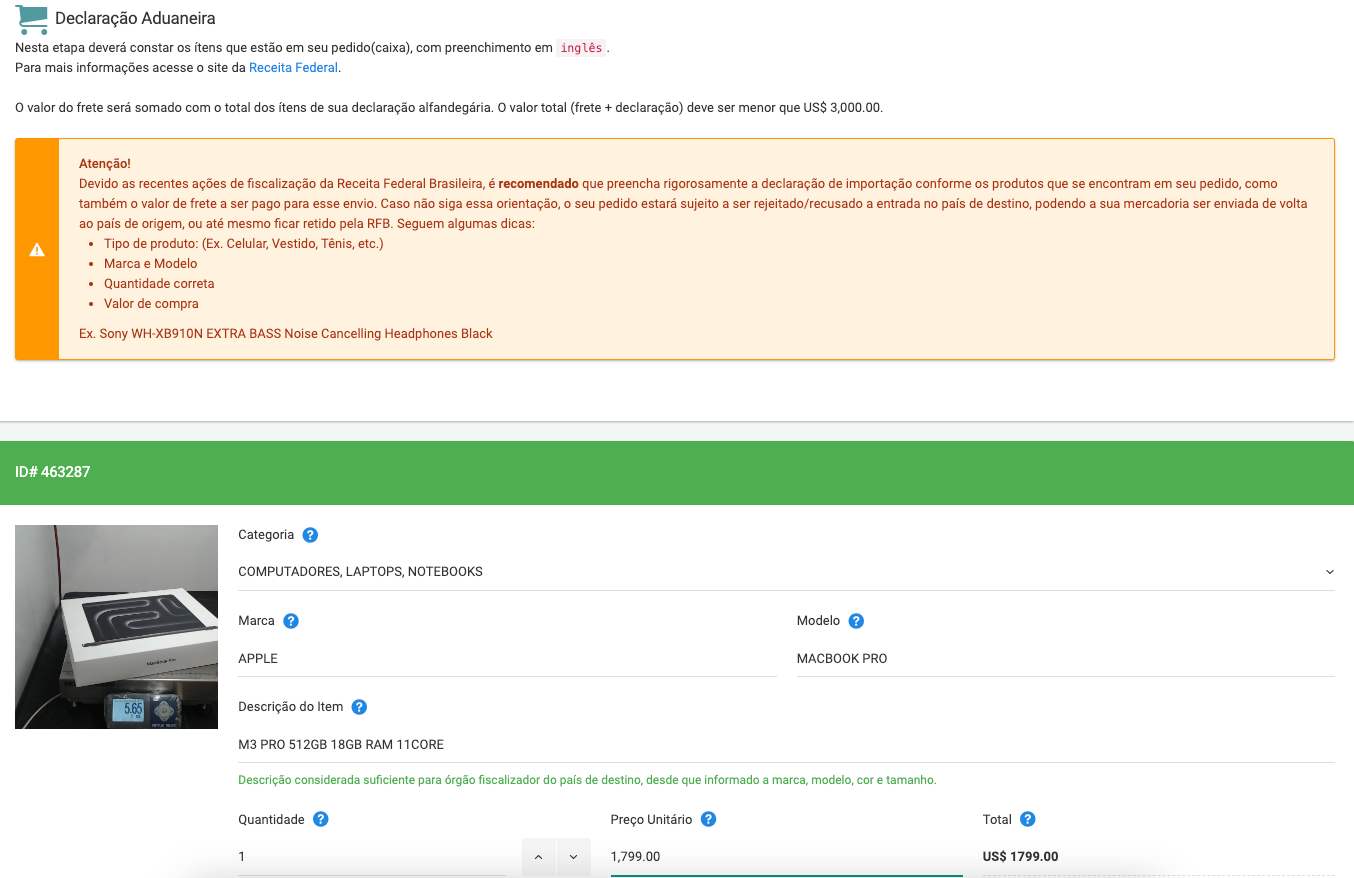
Task: Click the shopping cart icon beside Declaração Aduaneira
Action: [x=32, y=18]
